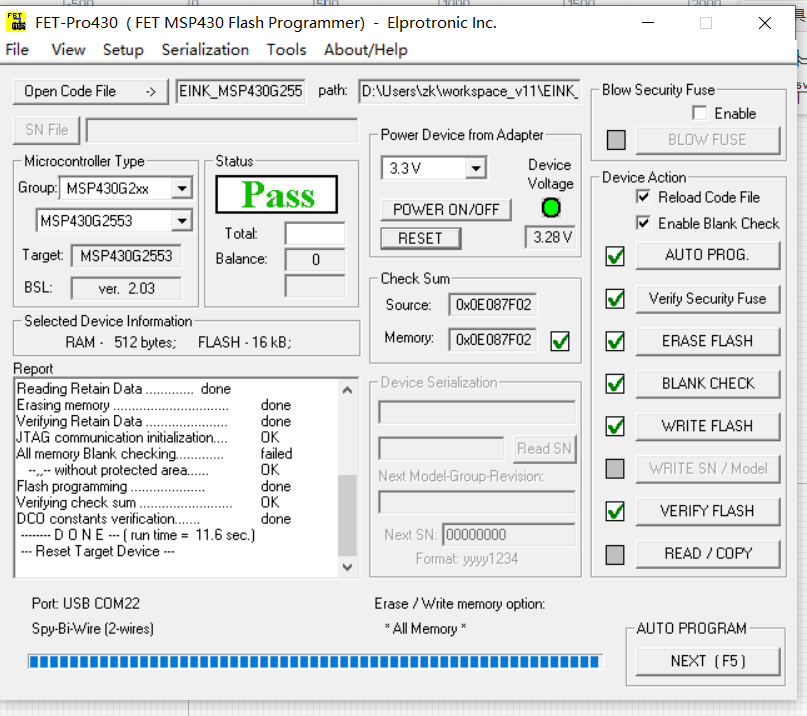Click the green Pass status display
The height and width of the screenshot is (716, 807).
[277, 195]
